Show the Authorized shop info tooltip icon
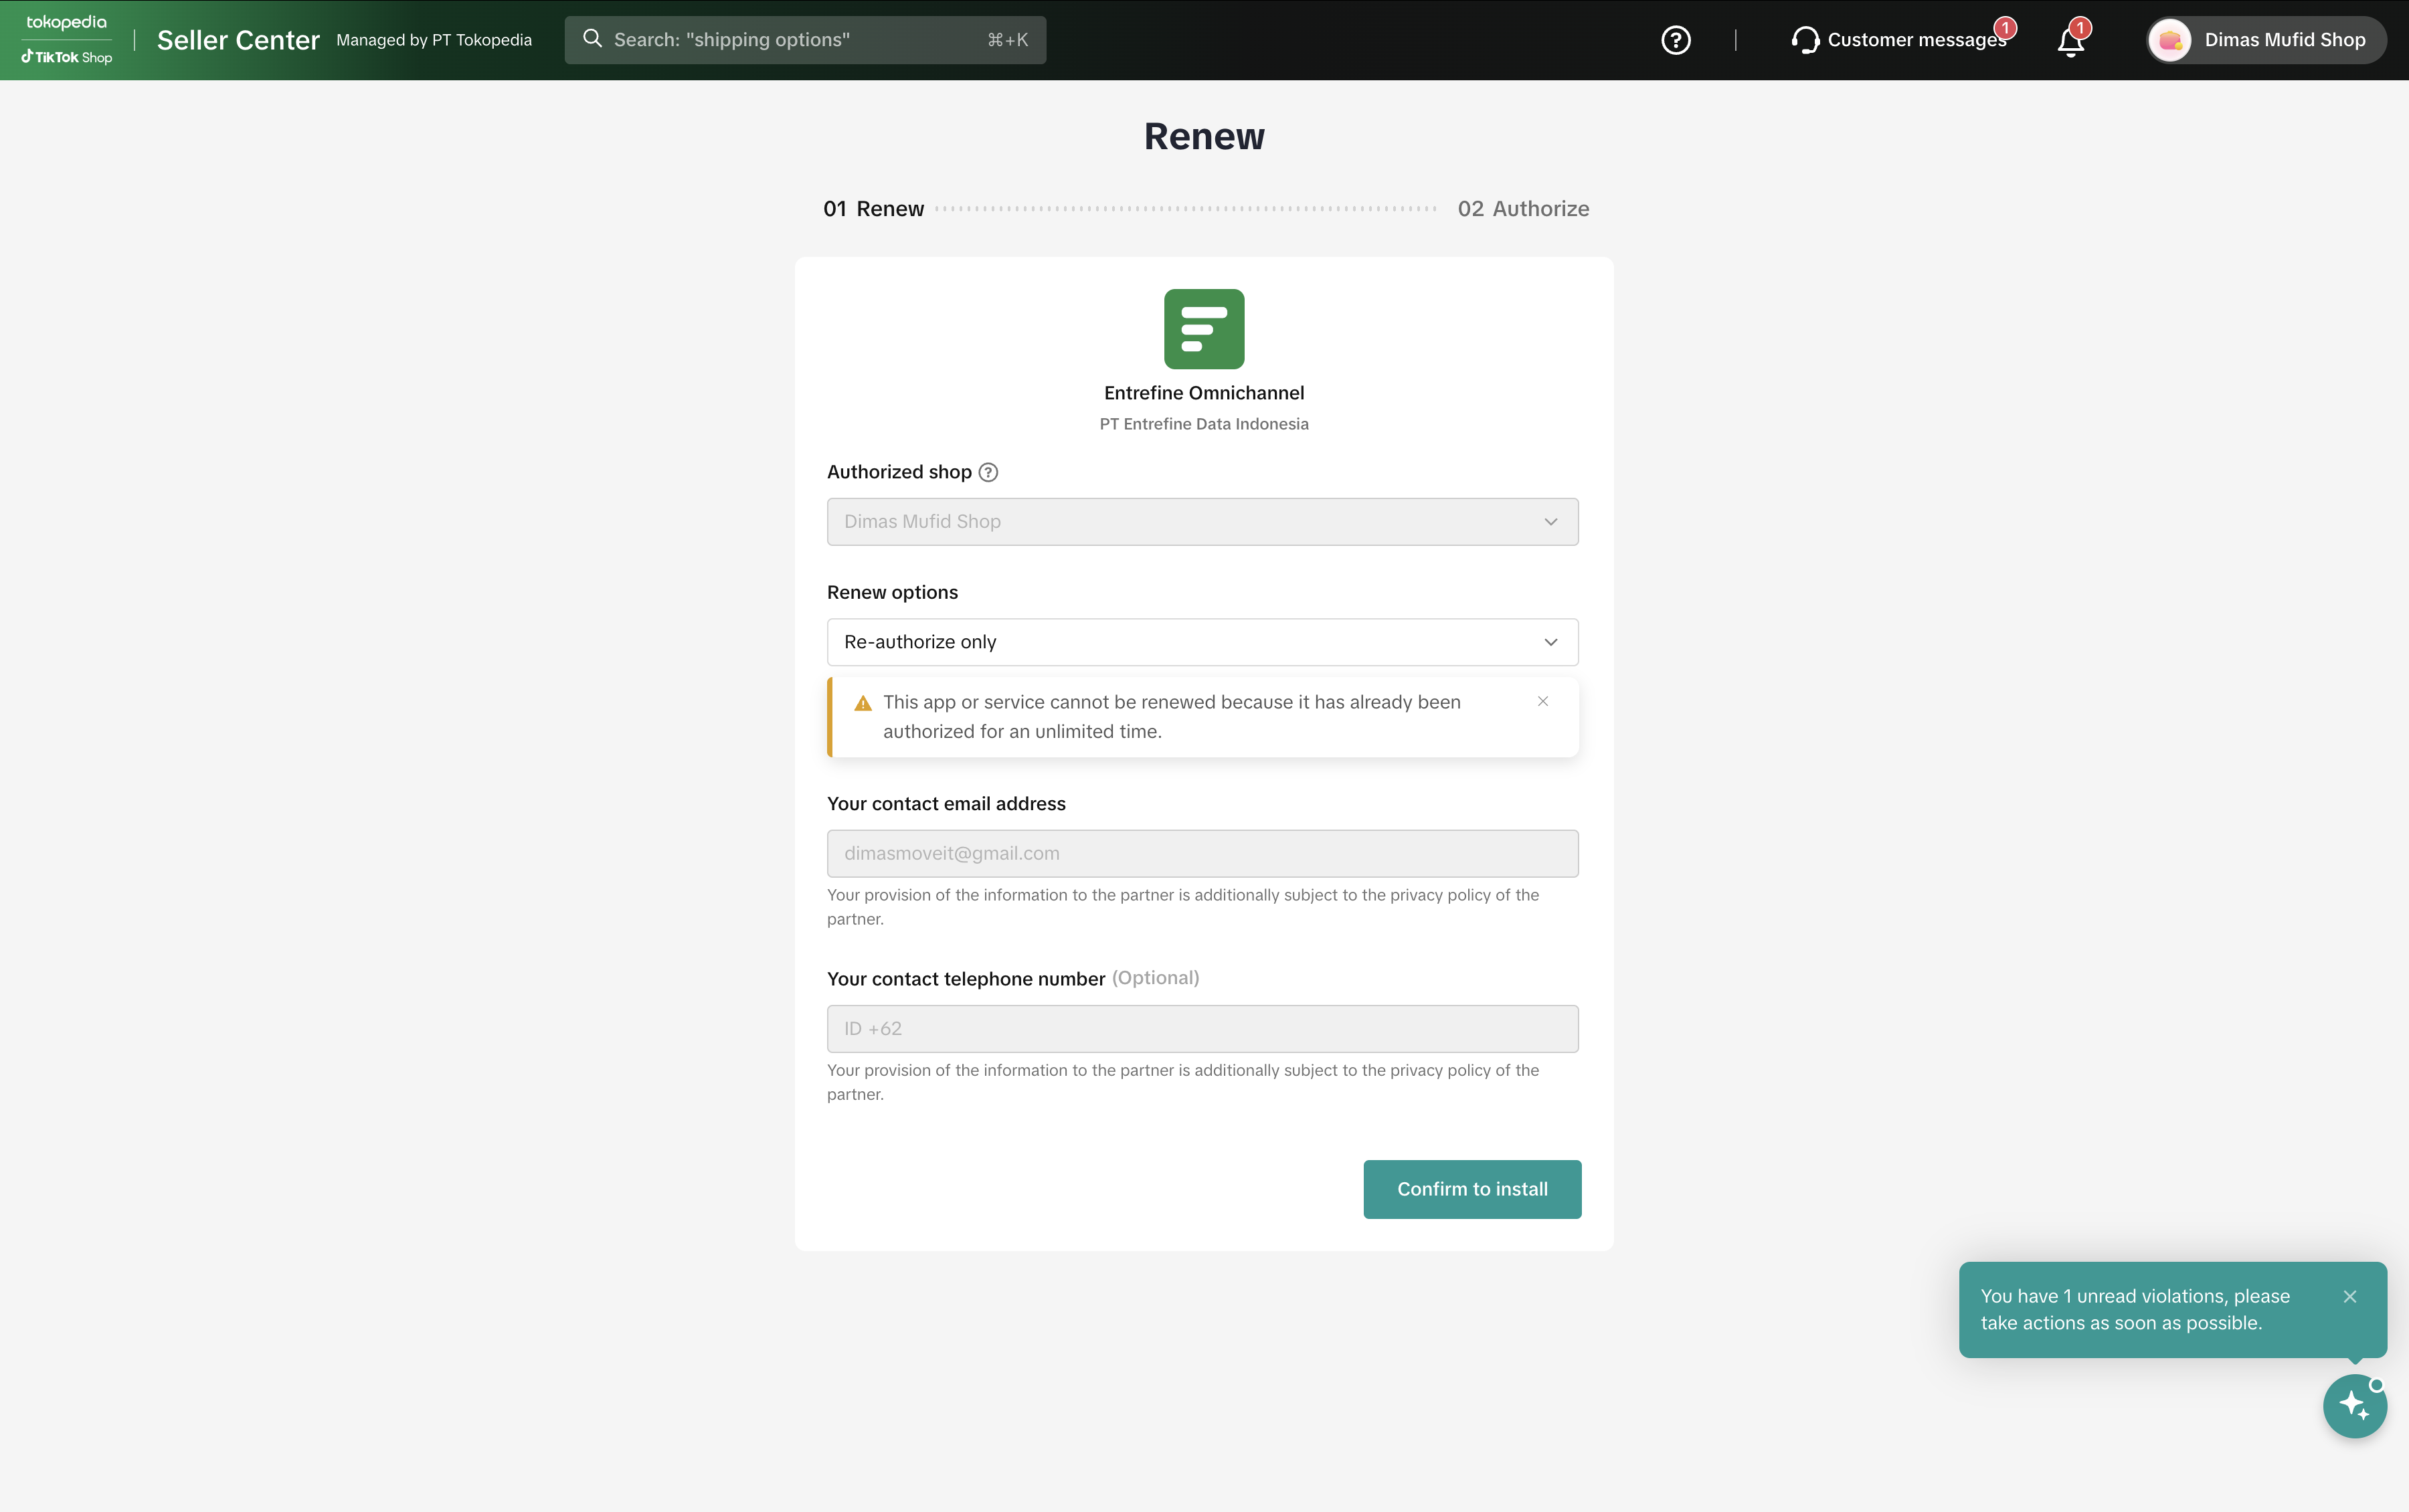 pyautogui.click(x=988, y=472)
